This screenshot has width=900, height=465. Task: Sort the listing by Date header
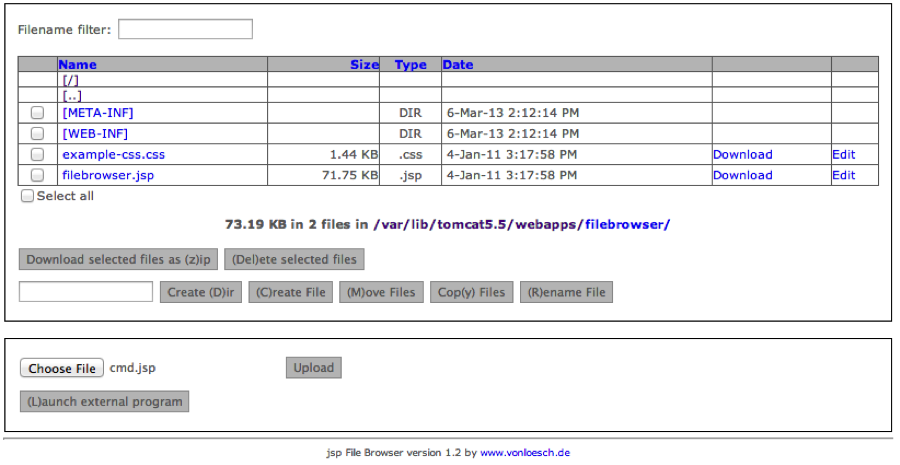click(457, 65)
